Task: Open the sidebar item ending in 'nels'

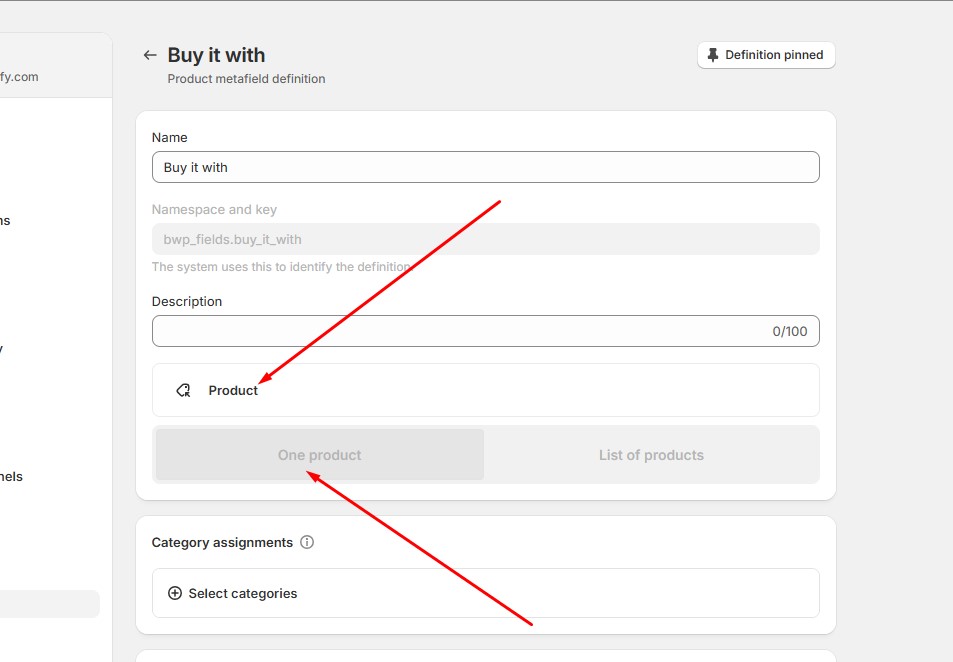Action: [x=12, y=477]
